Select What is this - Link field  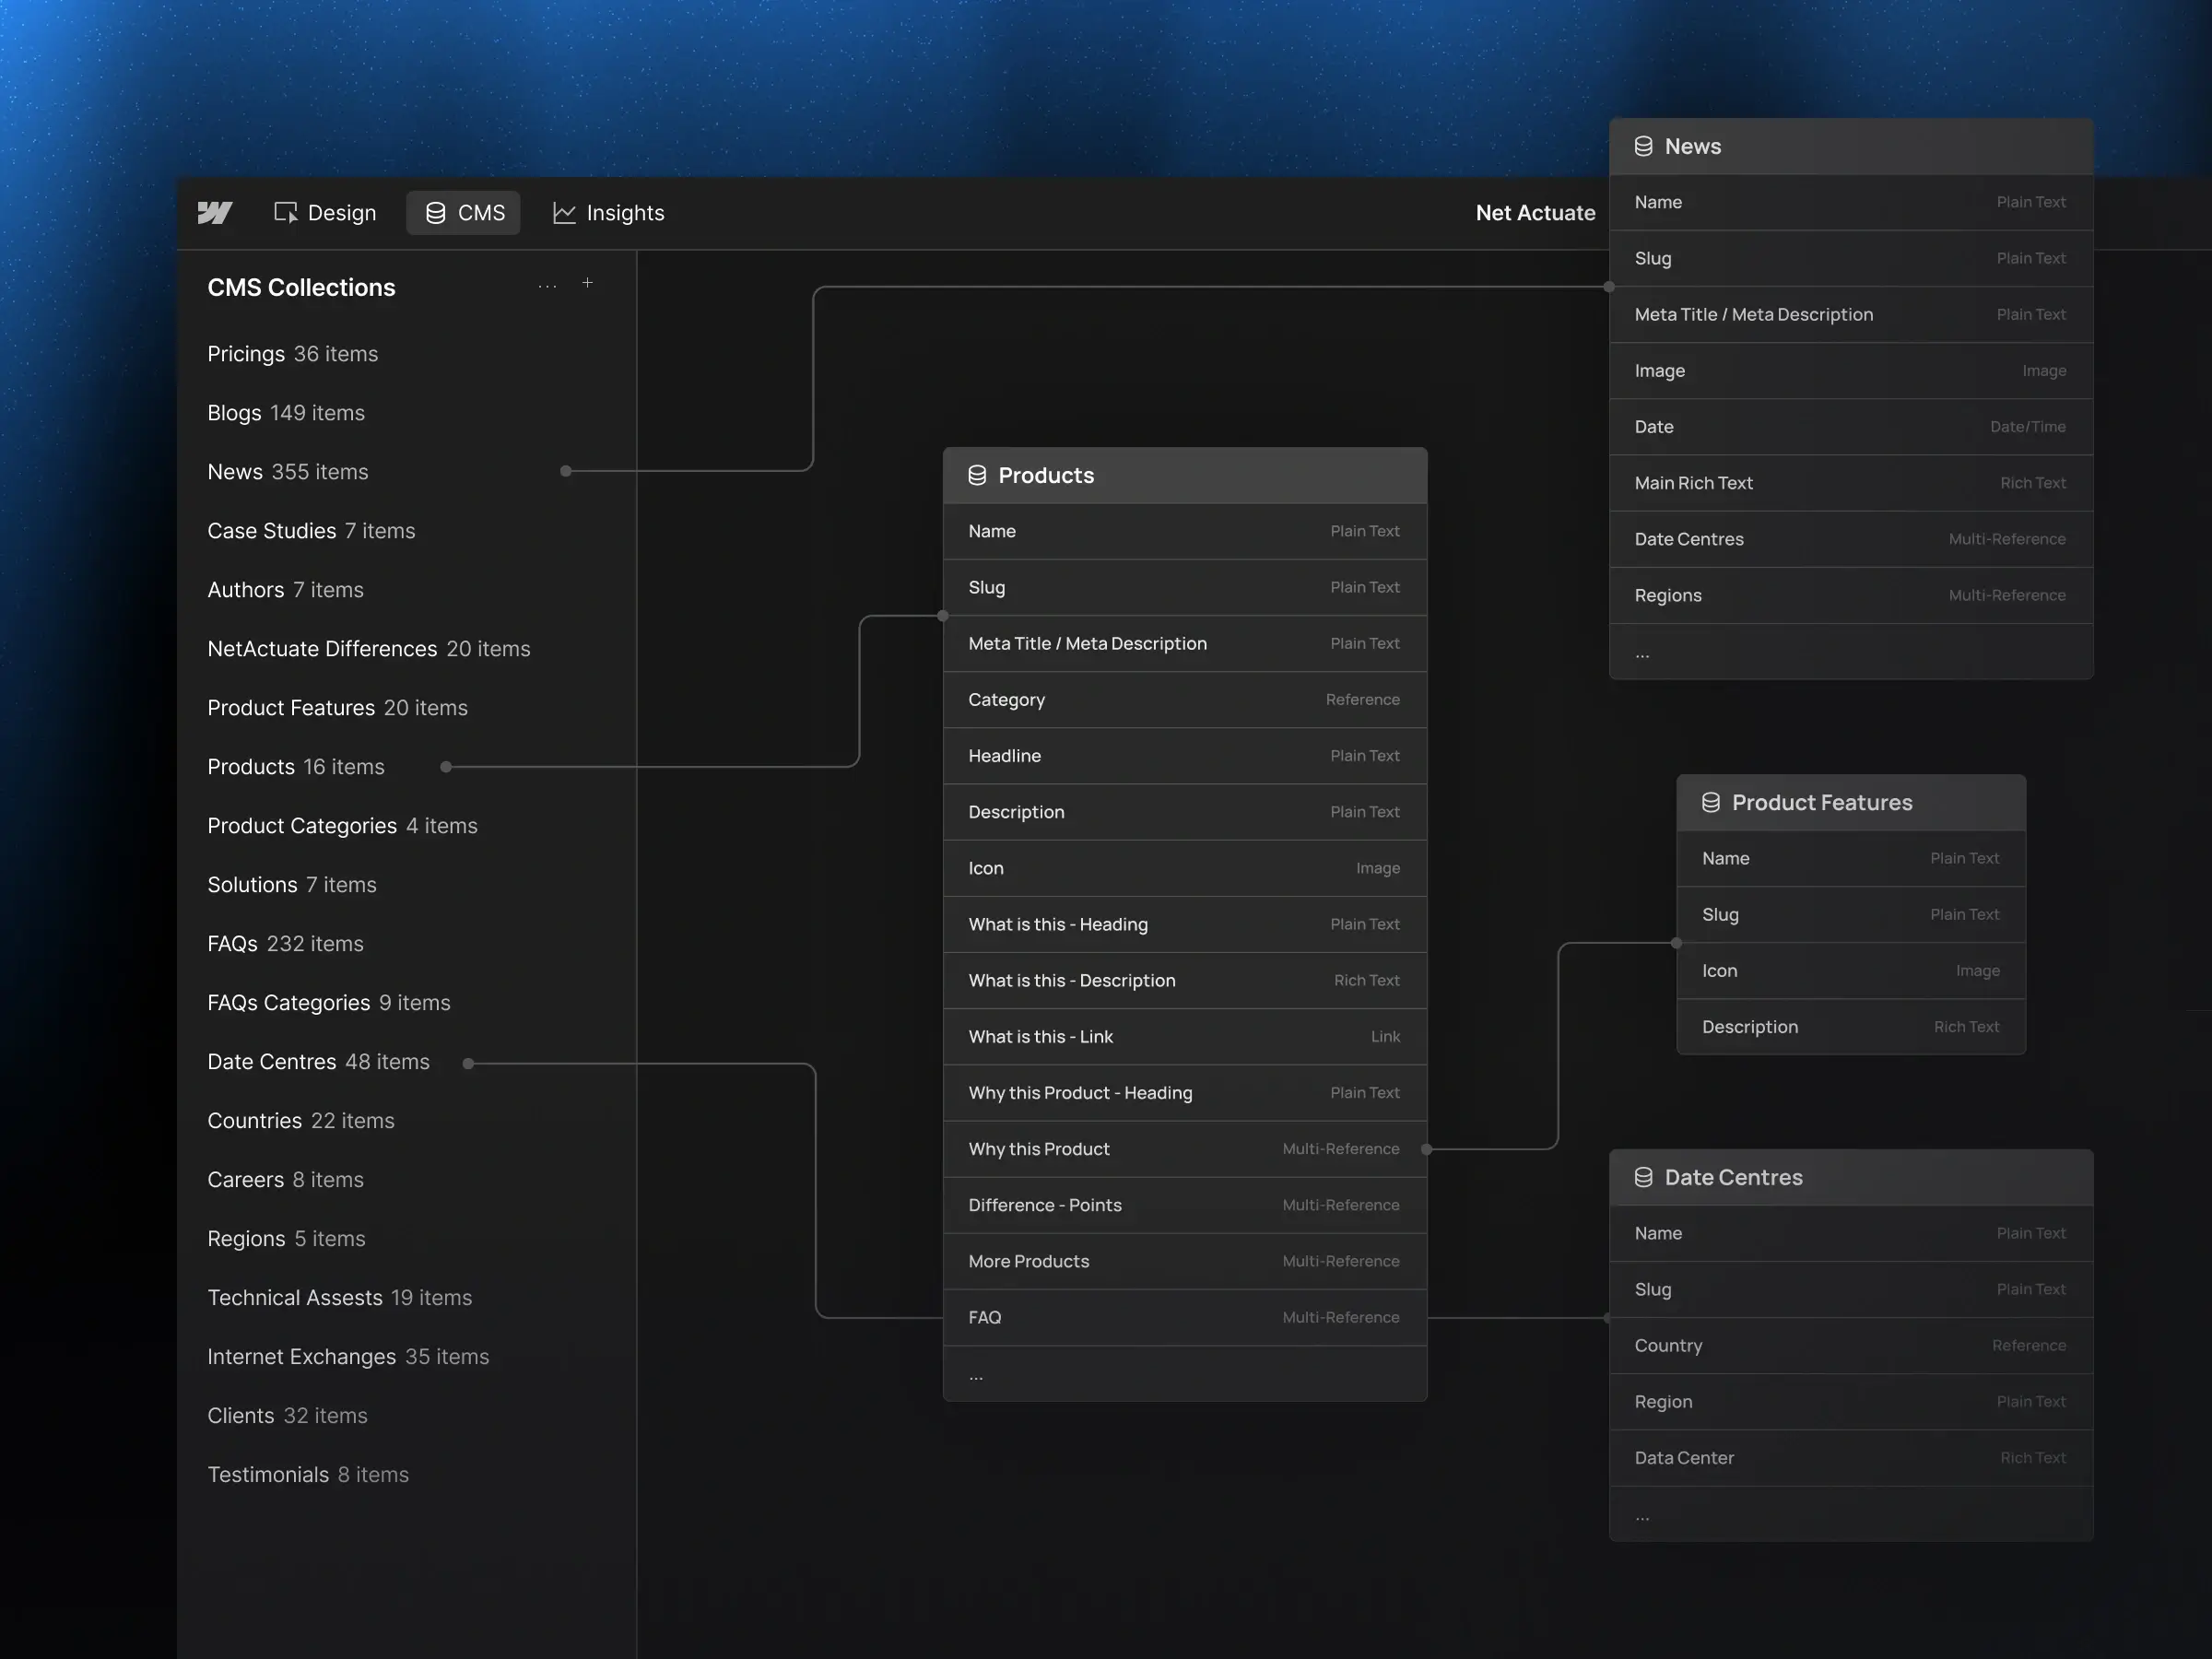click(1185, 1037)
